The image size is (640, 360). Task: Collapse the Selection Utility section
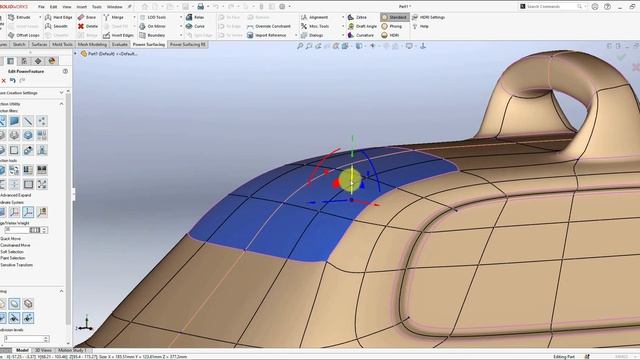62,104
